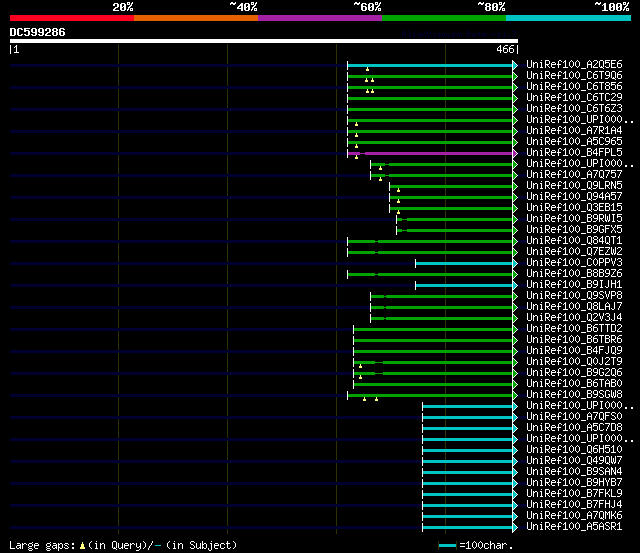Click subject name UniRef100_B9IJH1

click(574, 285)
